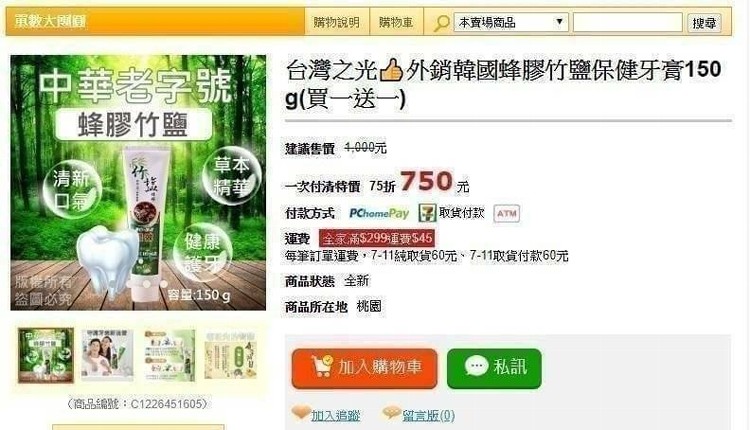Click the icon beside 留言版

point(391,413)
